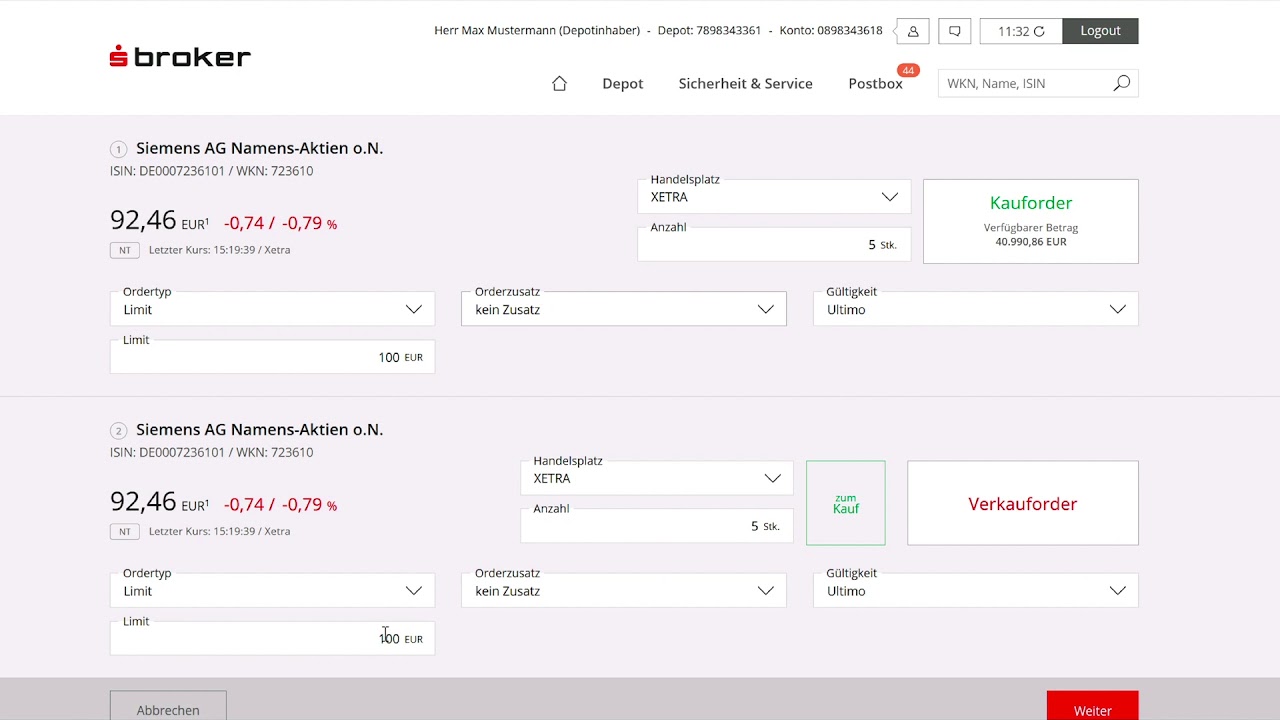Image resolution: width=1280 pixels, height=720 pixels.
Task: Click the session timer refresh icon
Action: [x=1039, y=32]
